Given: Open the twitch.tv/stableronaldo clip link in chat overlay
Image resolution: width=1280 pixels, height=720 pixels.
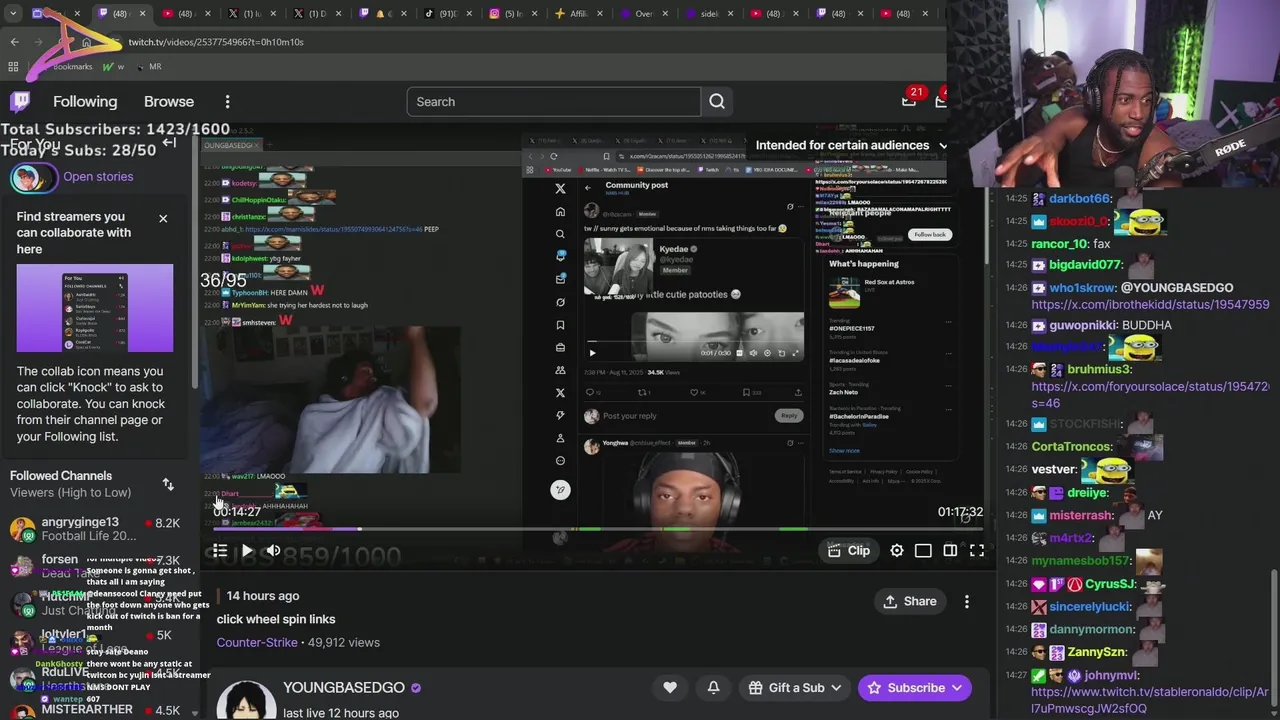Looking at the screenshot, I should tap(1149, 700).
